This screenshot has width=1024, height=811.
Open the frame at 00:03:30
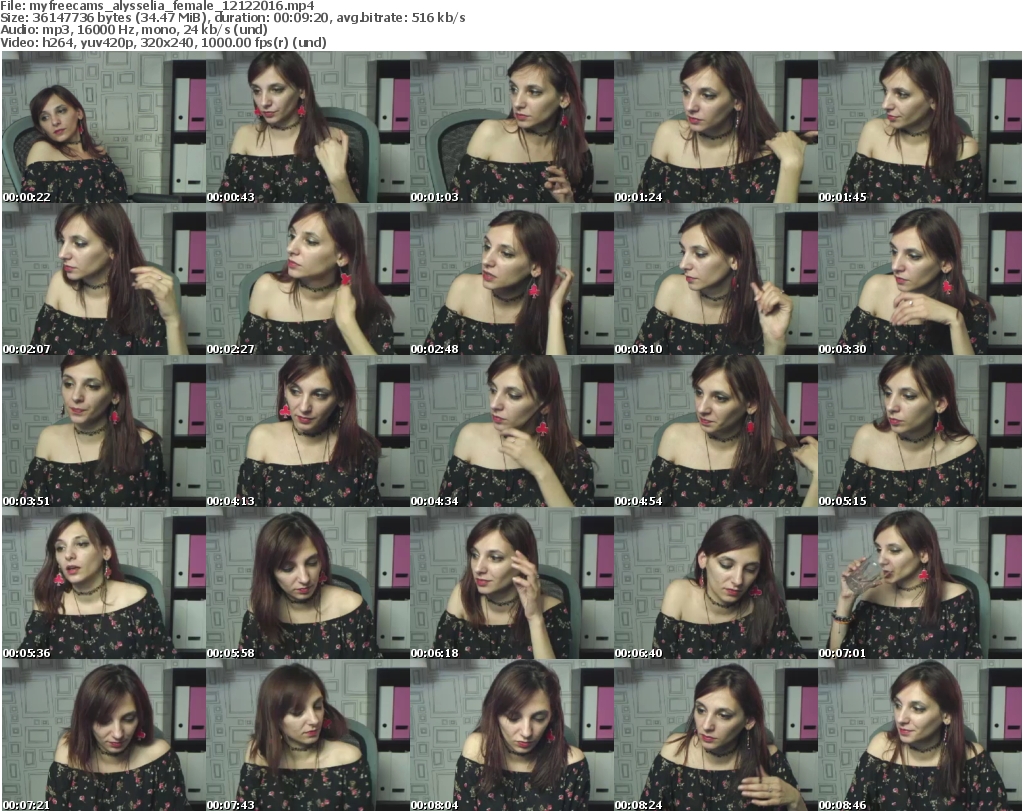click(x=920, y=279)
